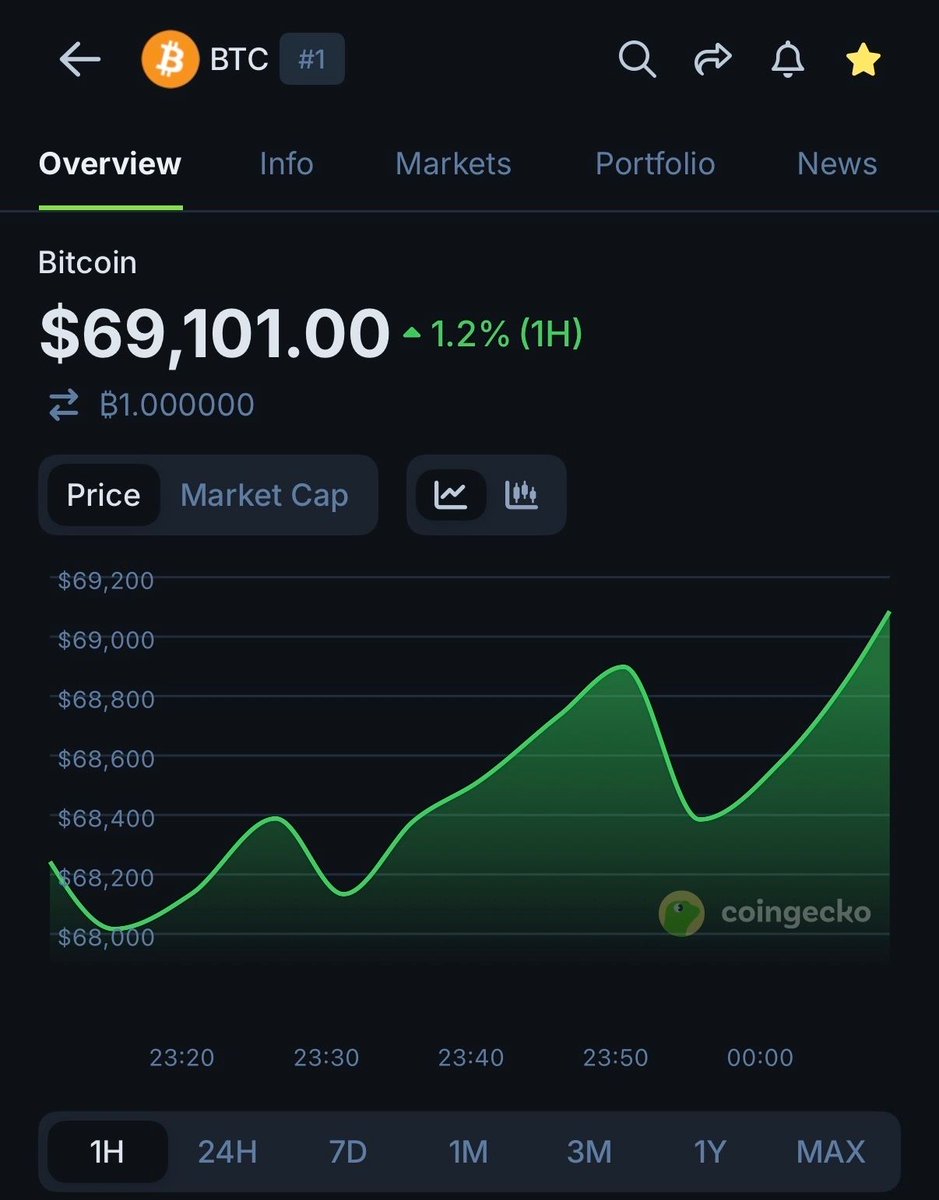
Task: Switch to the News tab
Action: tap(837, 164)
